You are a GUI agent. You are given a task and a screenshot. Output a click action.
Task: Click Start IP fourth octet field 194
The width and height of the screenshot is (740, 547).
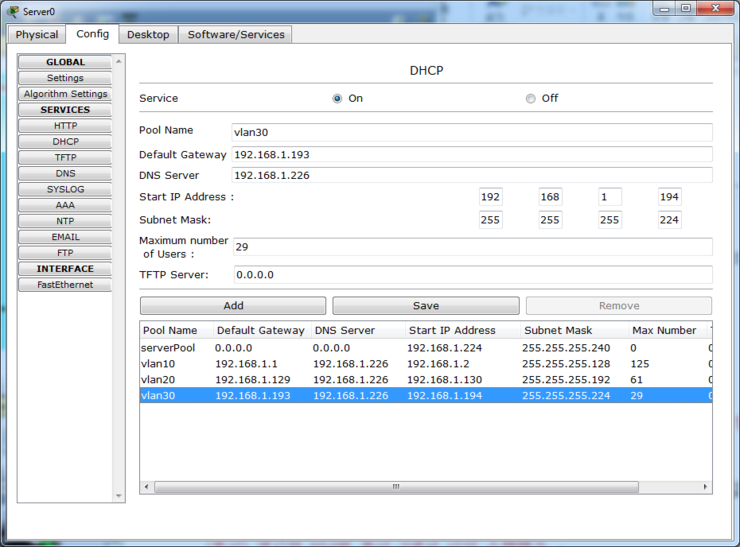click(670, 197)
